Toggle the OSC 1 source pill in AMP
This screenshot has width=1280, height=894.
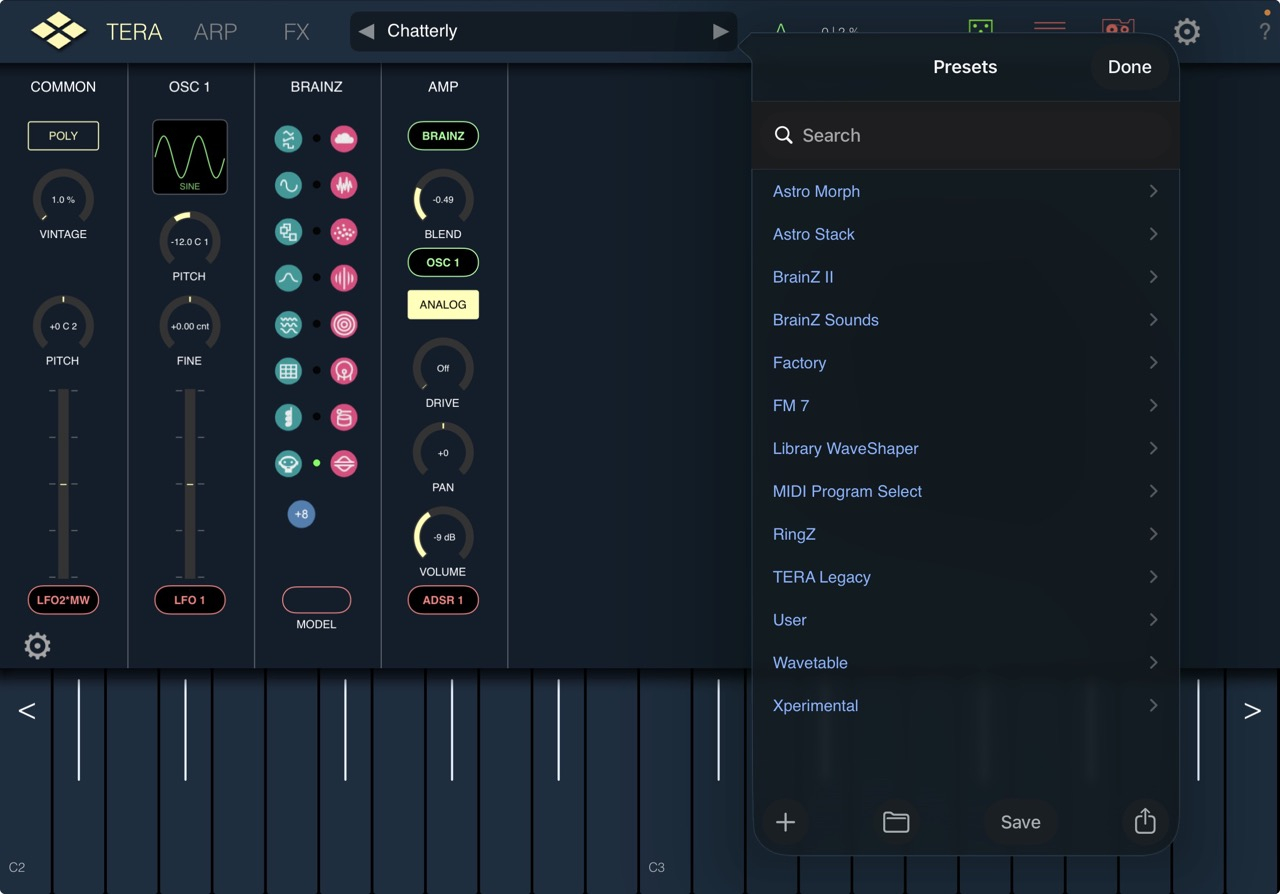[x=443, y=263]
